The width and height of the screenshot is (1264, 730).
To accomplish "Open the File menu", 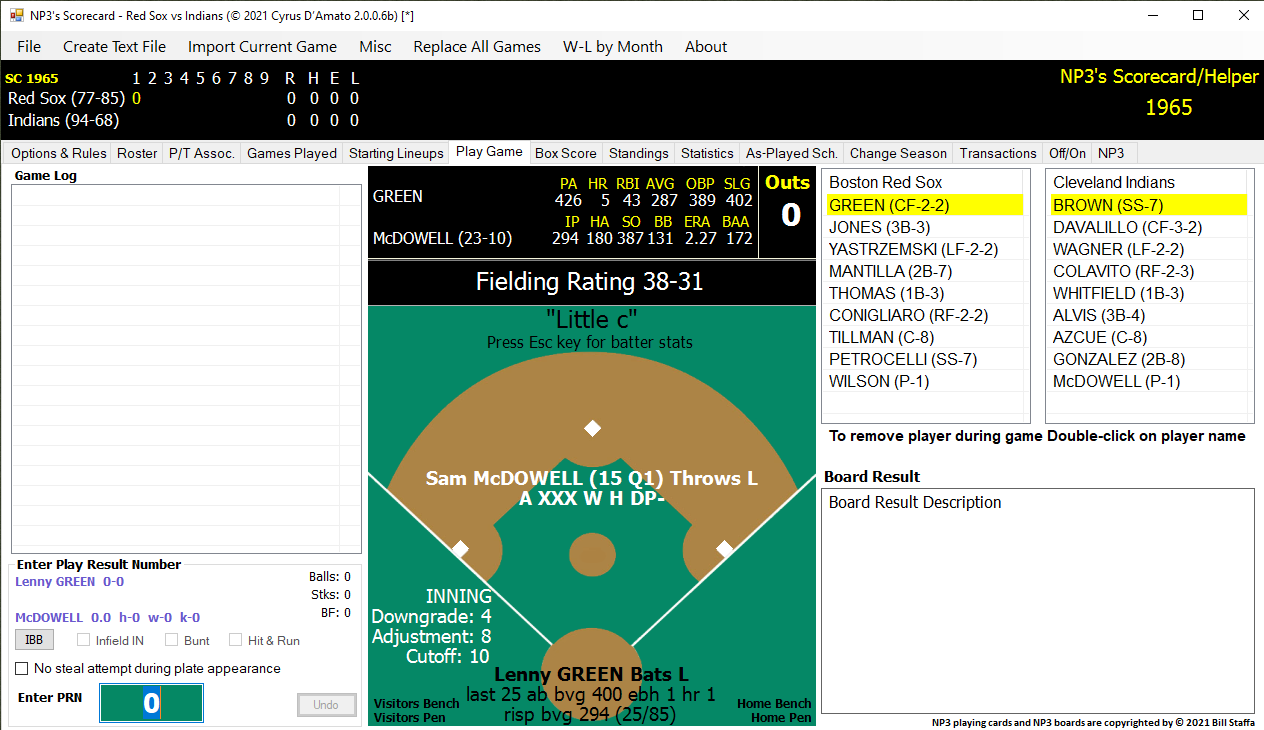I will (29, 47).
